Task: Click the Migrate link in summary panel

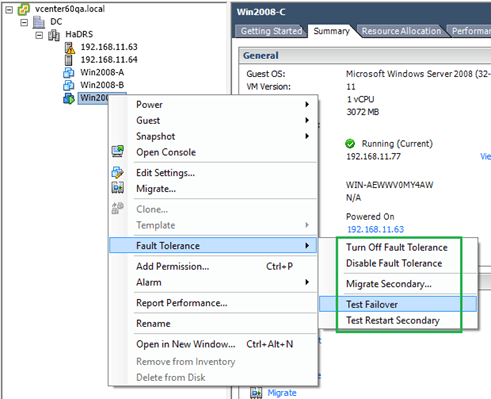Action: pyautogui.click(x=282, y=393)
